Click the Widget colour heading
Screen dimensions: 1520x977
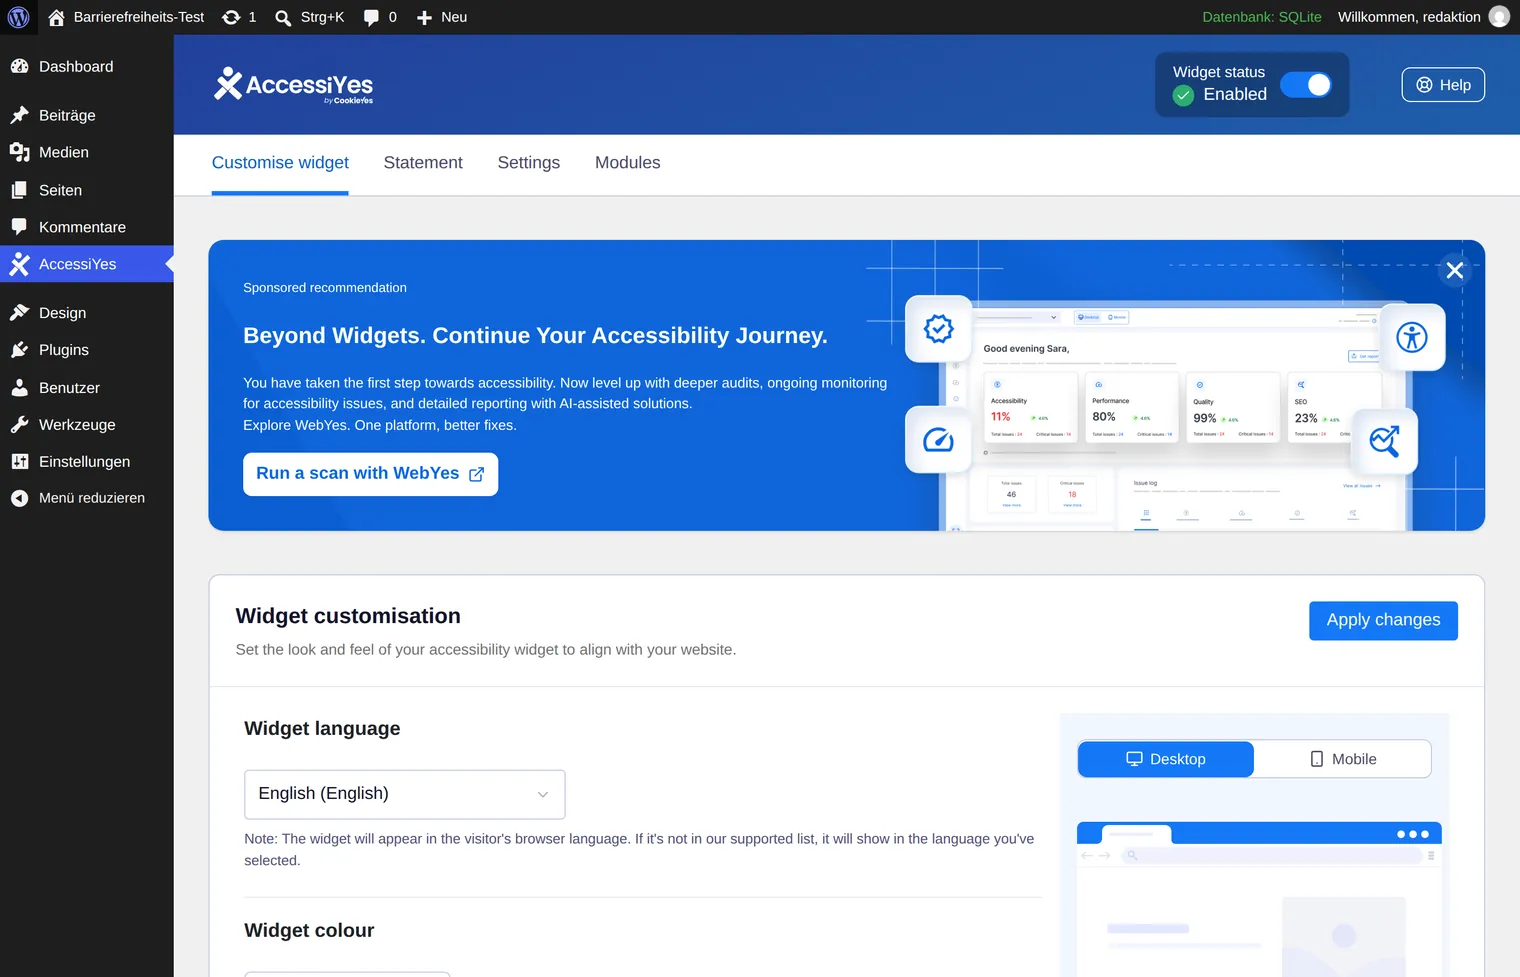click(x=309, y=930)
